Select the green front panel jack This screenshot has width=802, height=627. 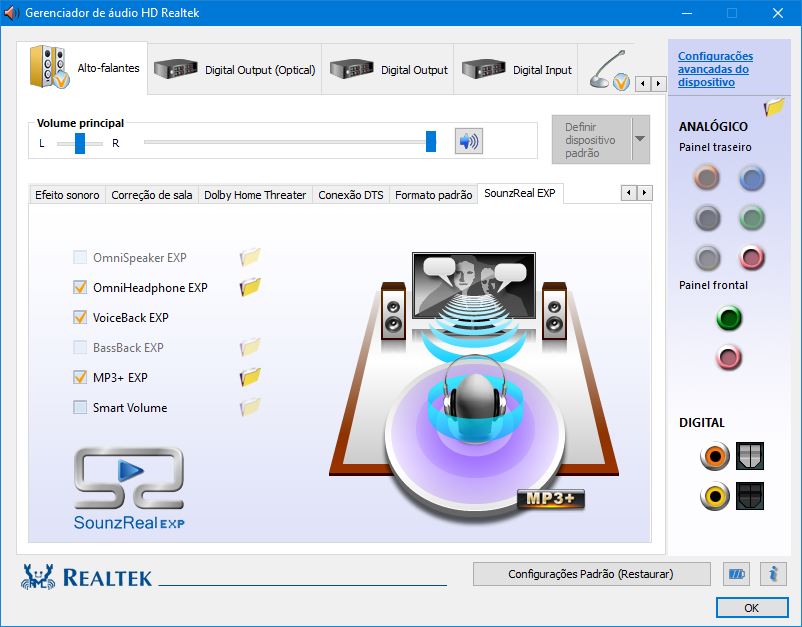click(x=729, y=318)
